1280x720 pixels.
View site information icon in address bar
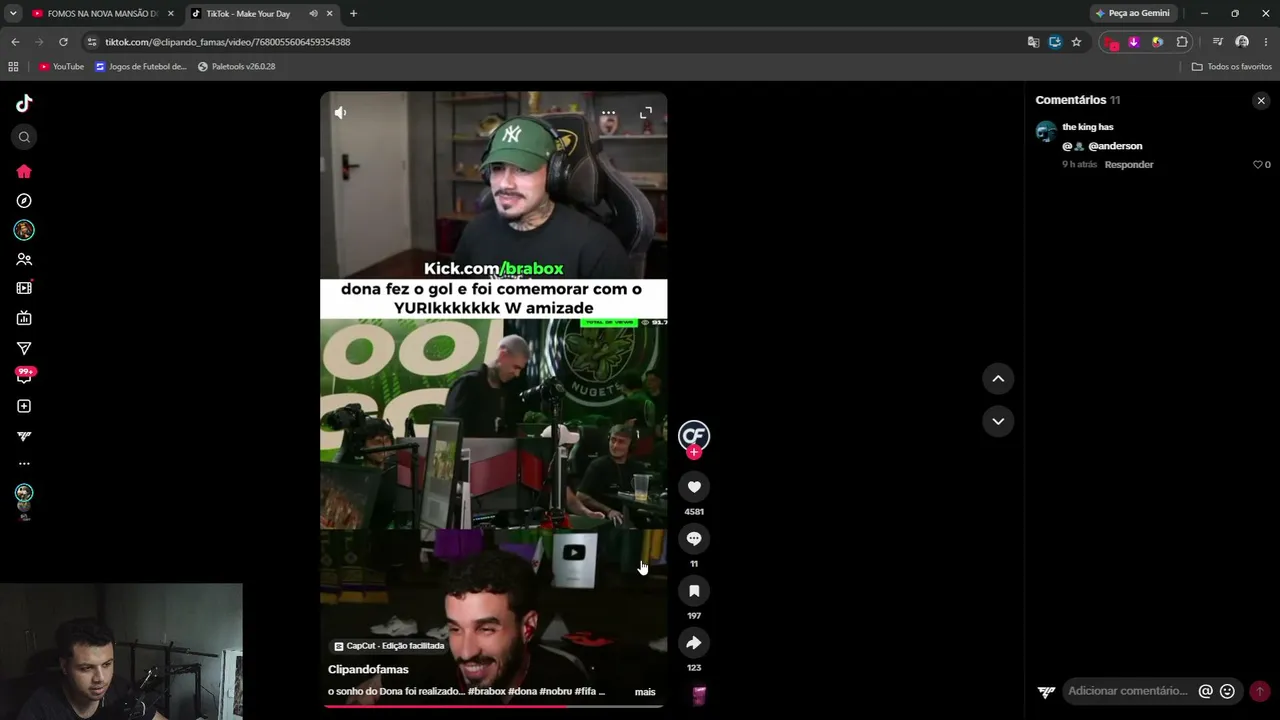point(92,42)
